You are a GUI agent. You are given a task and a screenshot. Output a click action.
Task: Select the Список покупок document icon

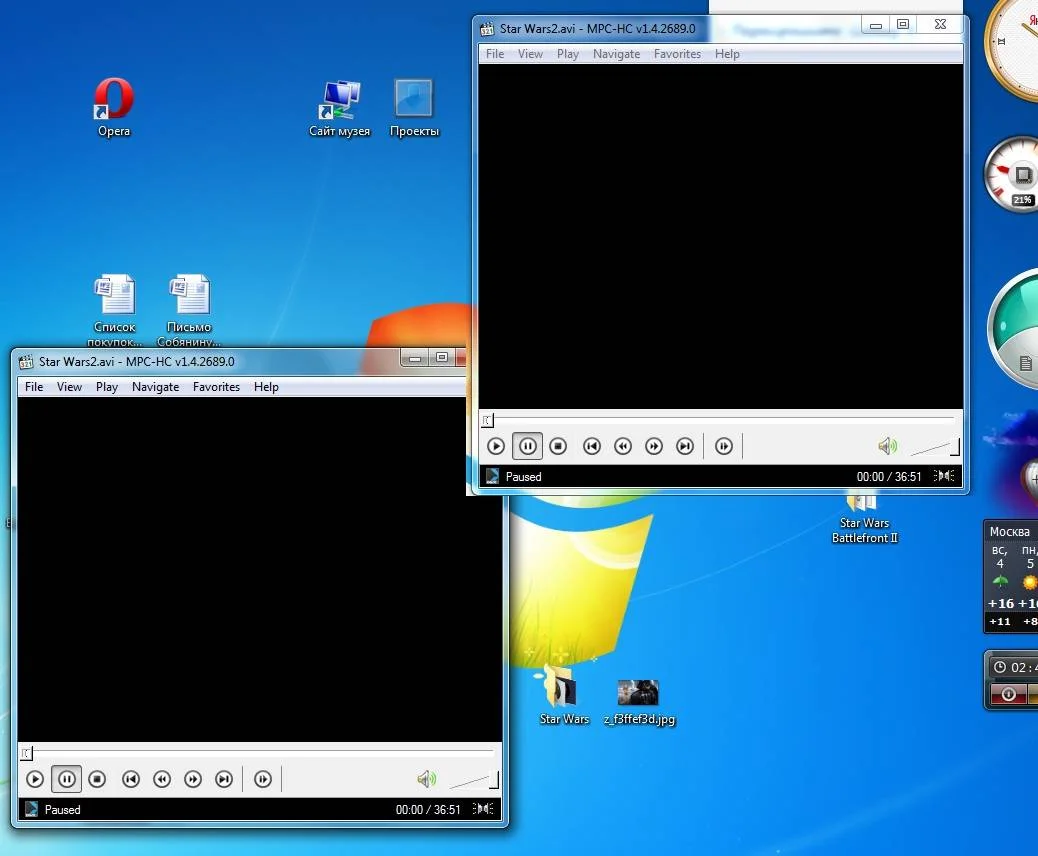tap(115, 310)
